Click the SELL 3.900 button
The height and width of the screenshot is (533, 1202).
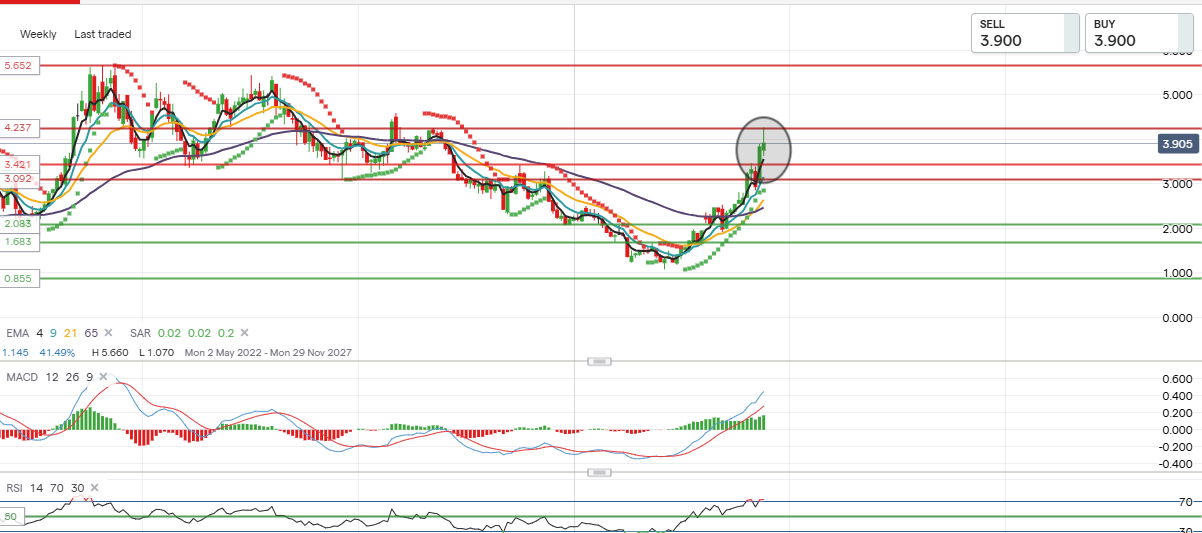1025,33
